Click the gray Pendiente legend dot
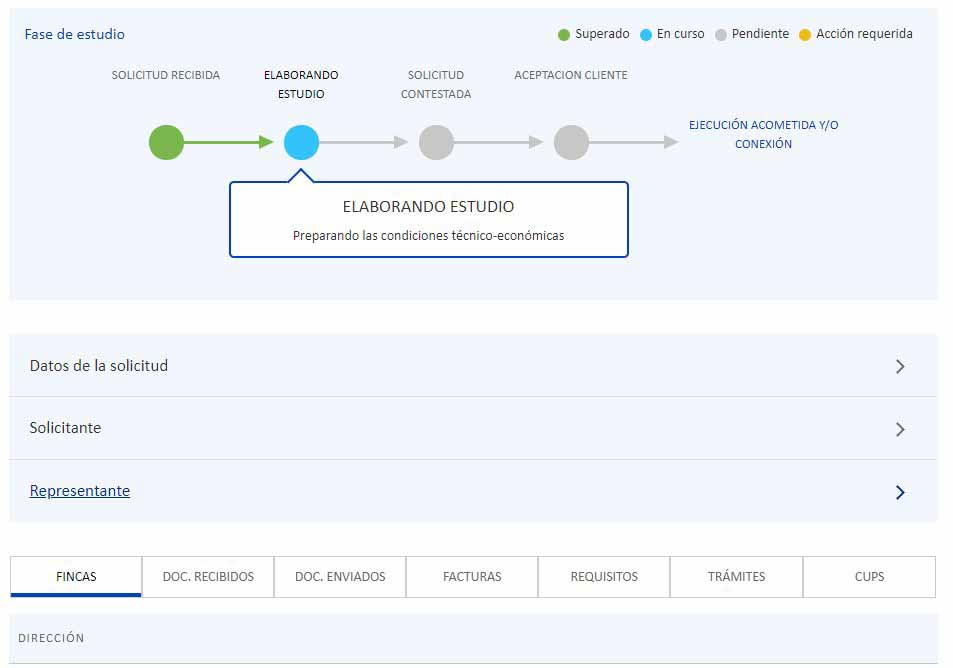 pyautogui.click(x=721, y=35)
